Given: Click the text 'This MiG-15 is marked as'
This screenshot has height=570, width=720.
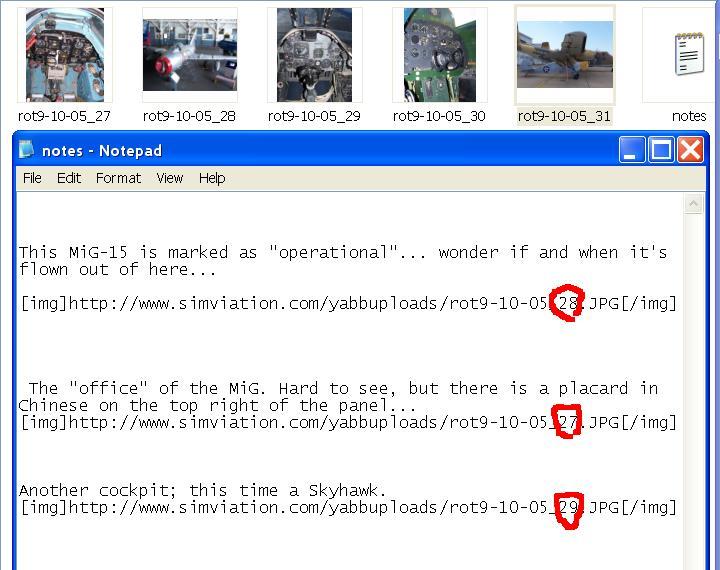Looking at the screenshot, I should (x=138, y=252).
